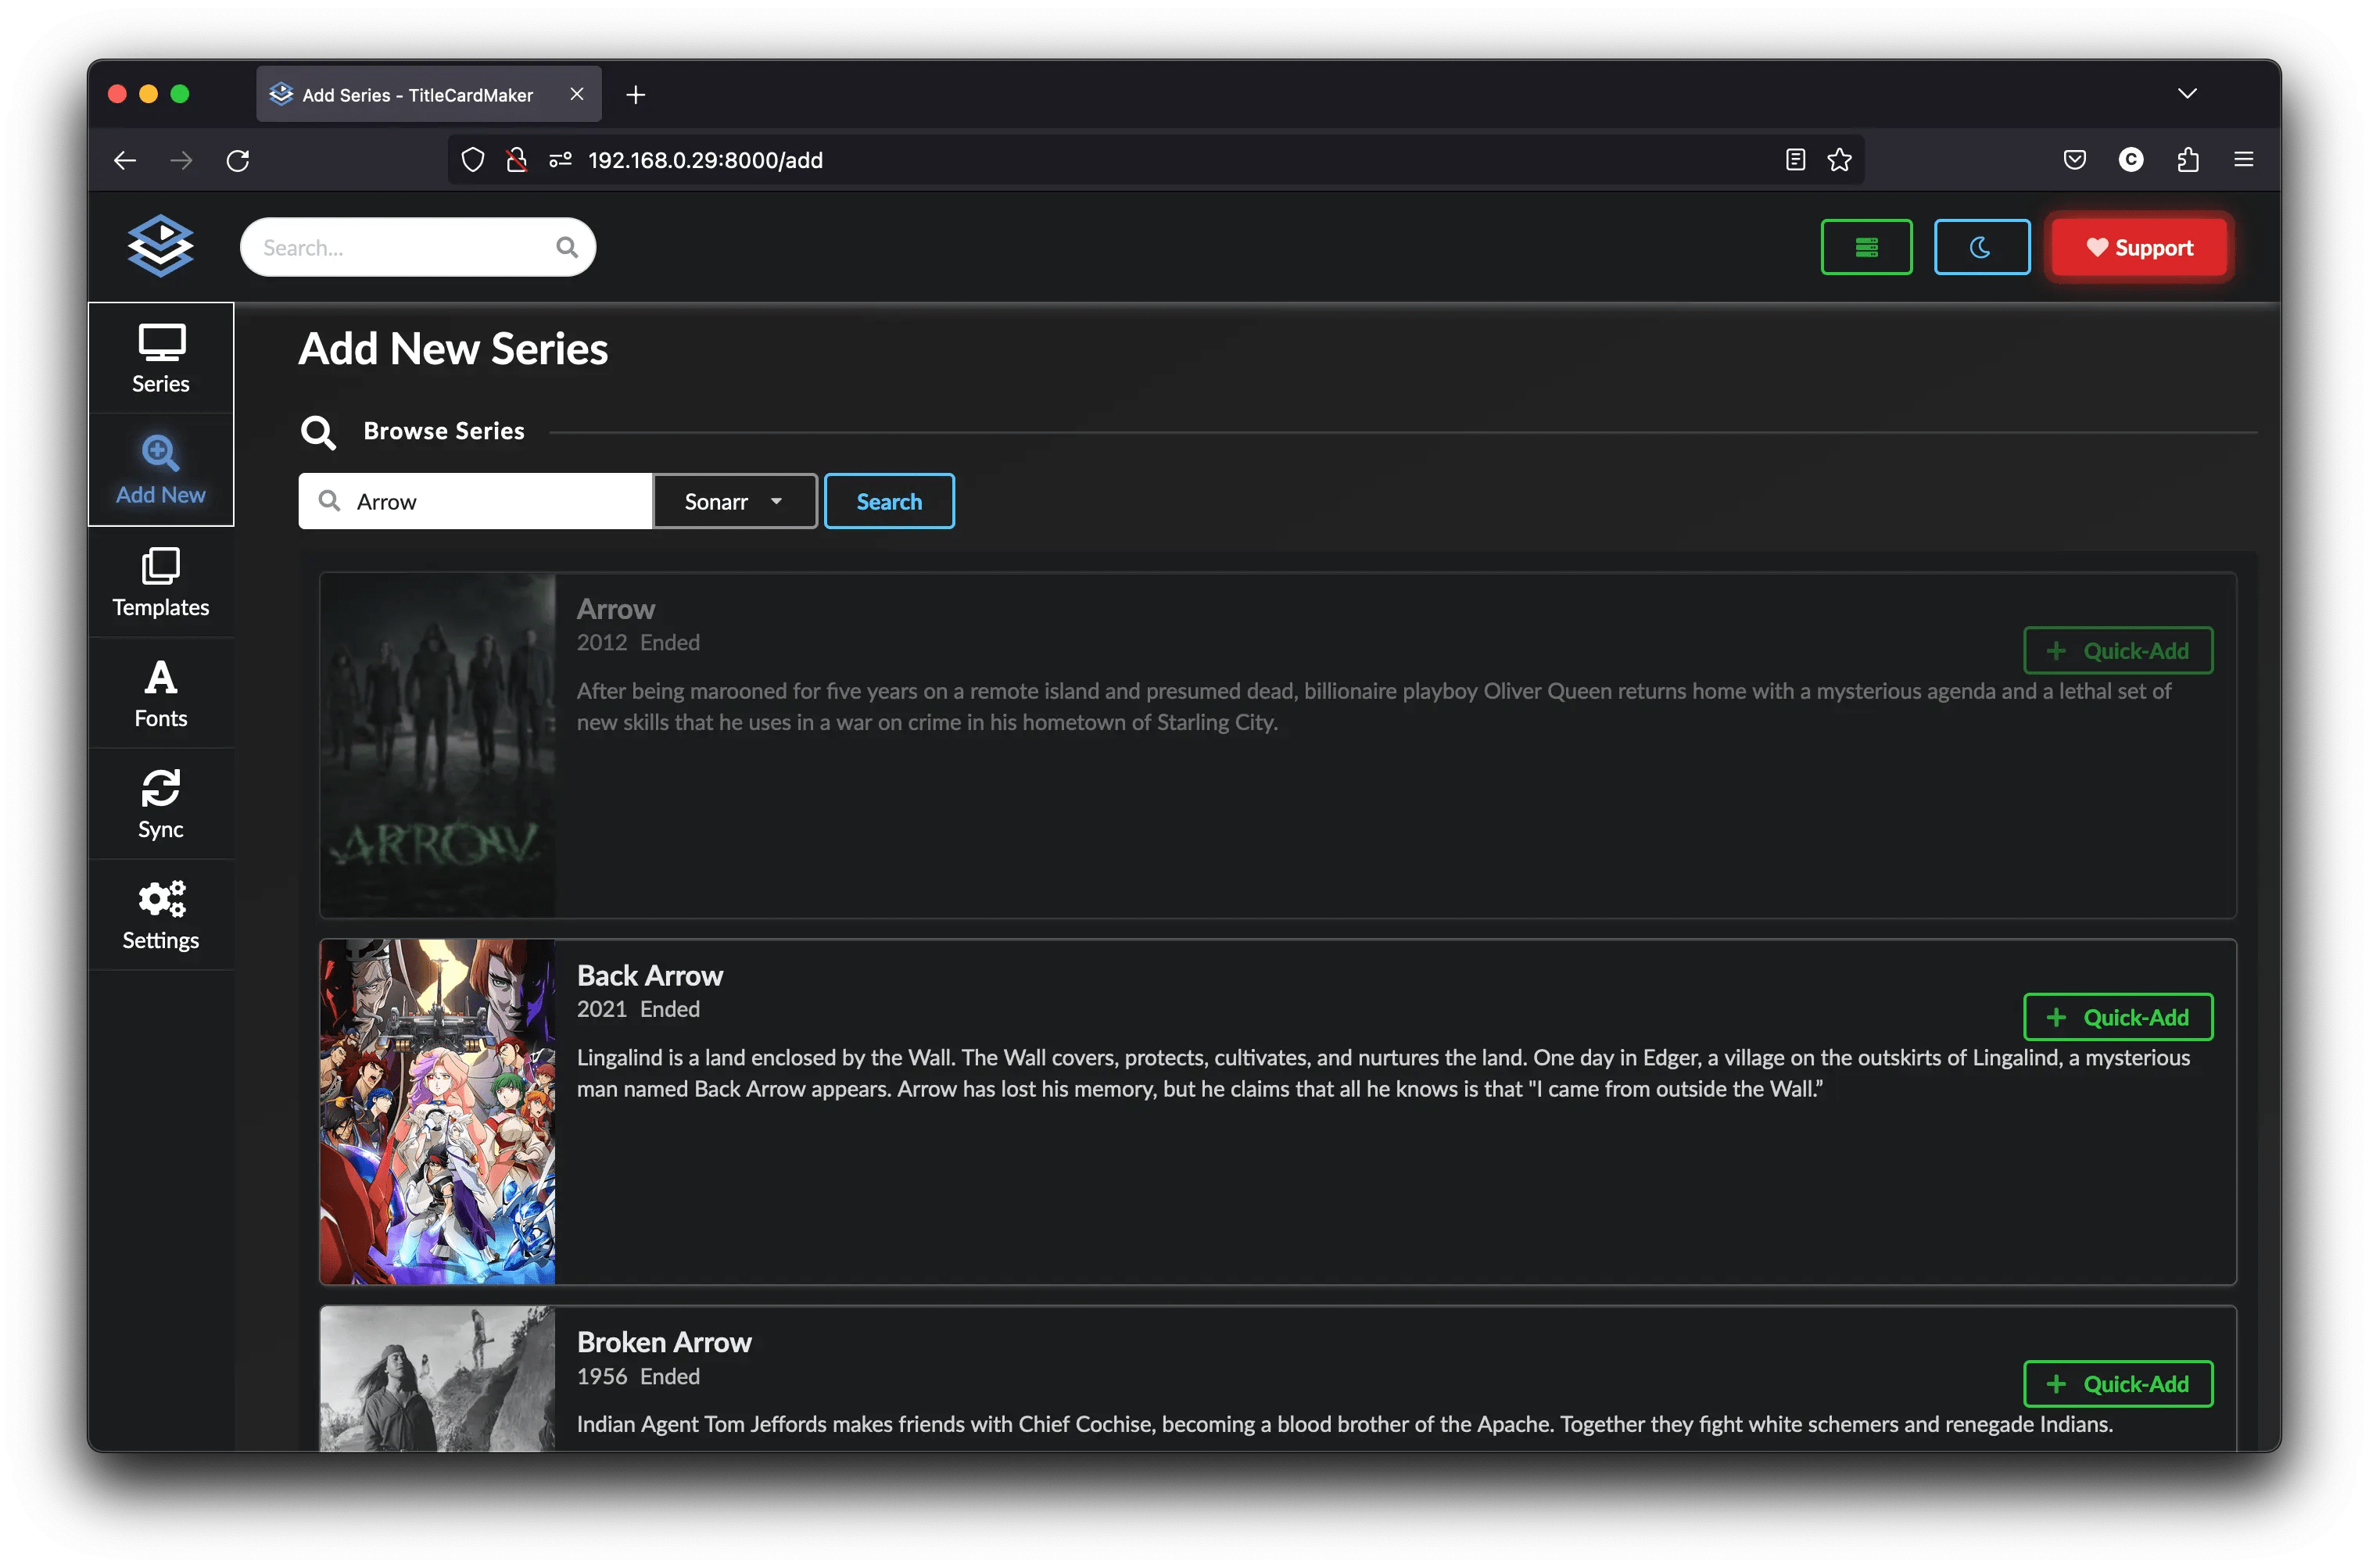2369x1568 pixels.
Task: Open the list all tabs chevron
Action: [x=2187, y=94]
